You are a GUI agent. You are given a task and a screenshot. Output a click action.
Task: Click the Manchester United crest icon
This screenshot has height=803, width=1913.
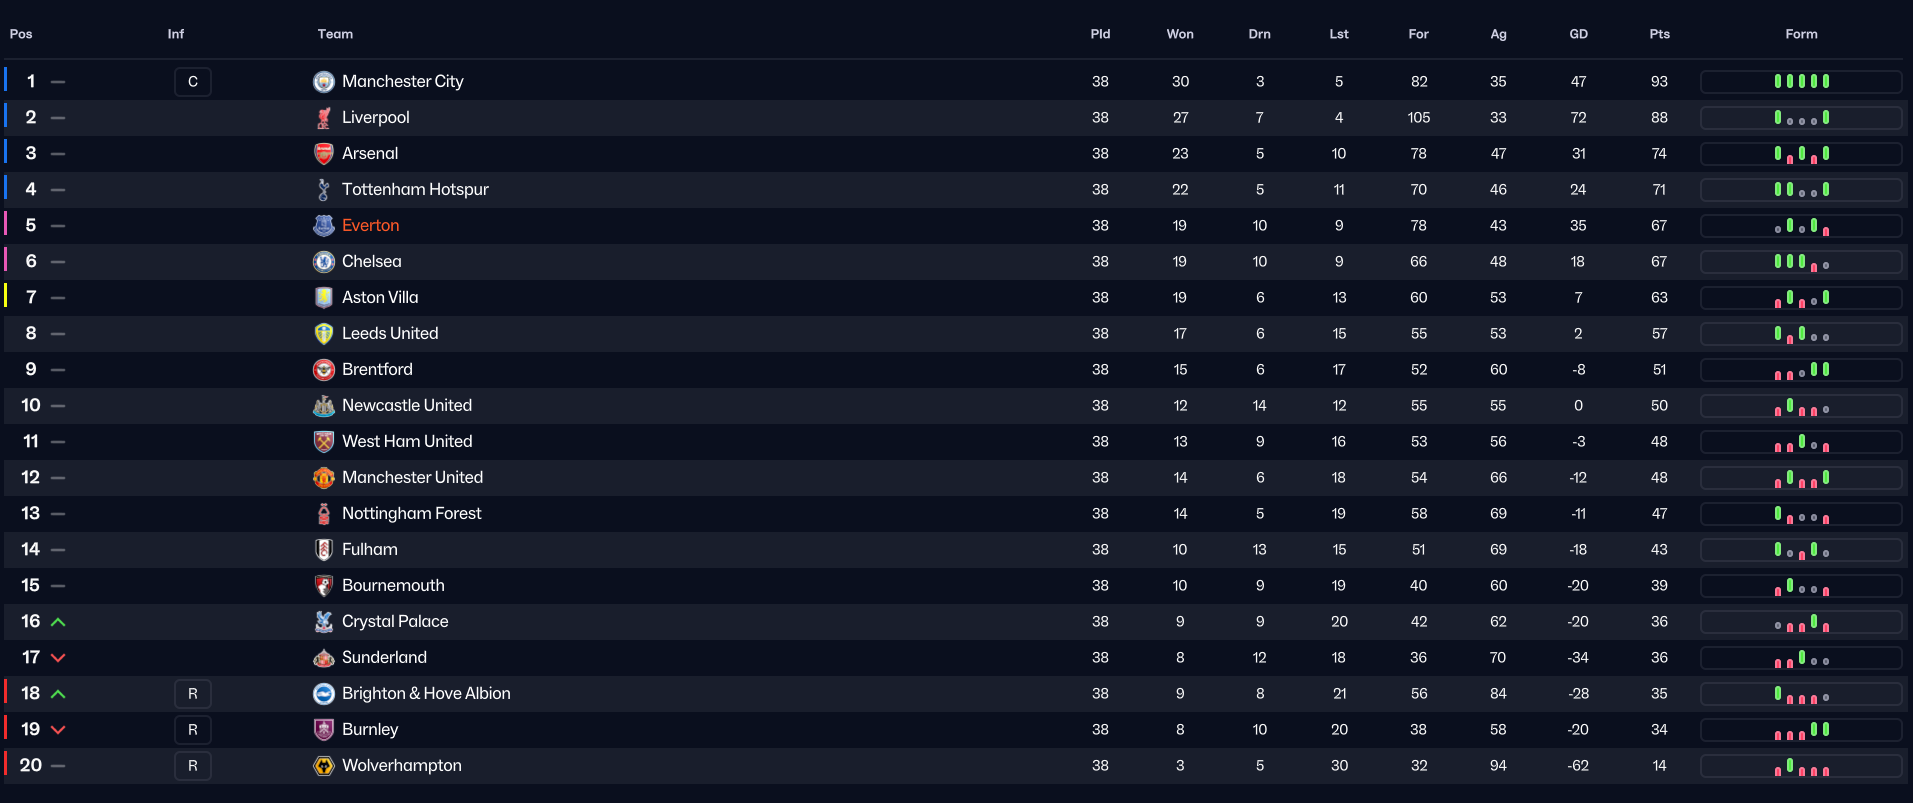pos(323,478)
